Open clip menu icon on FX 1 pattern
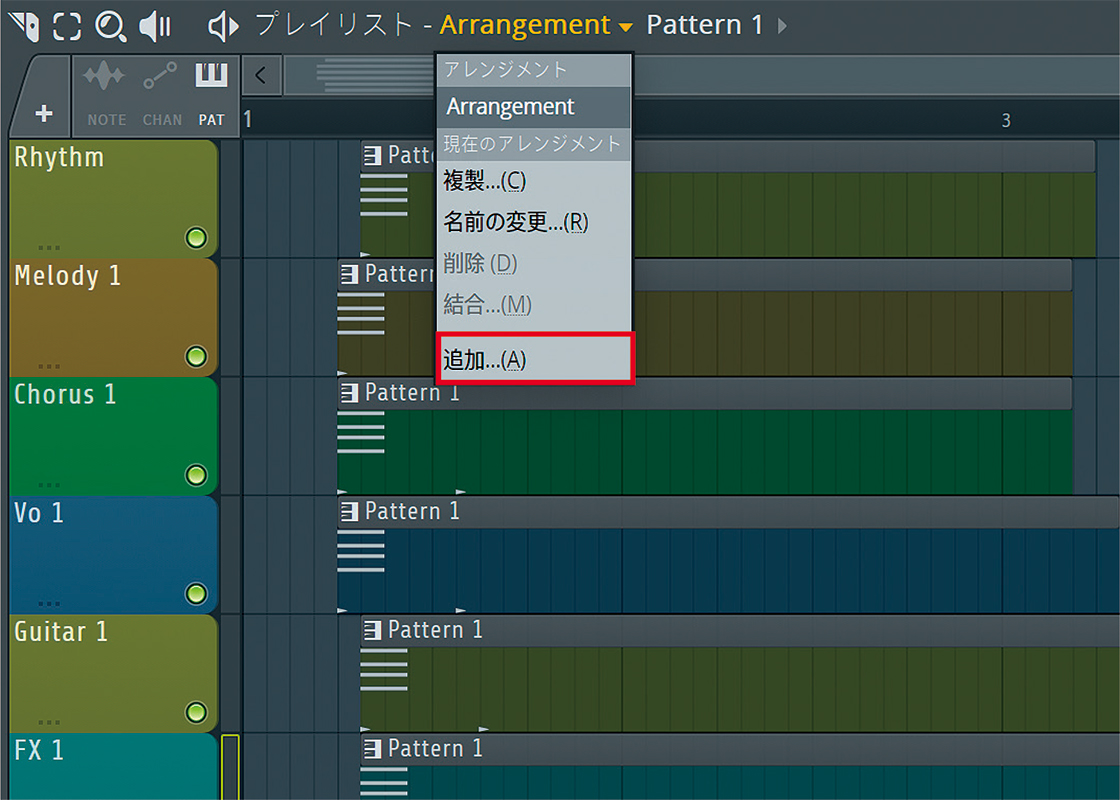 click(x=372, y=749)
